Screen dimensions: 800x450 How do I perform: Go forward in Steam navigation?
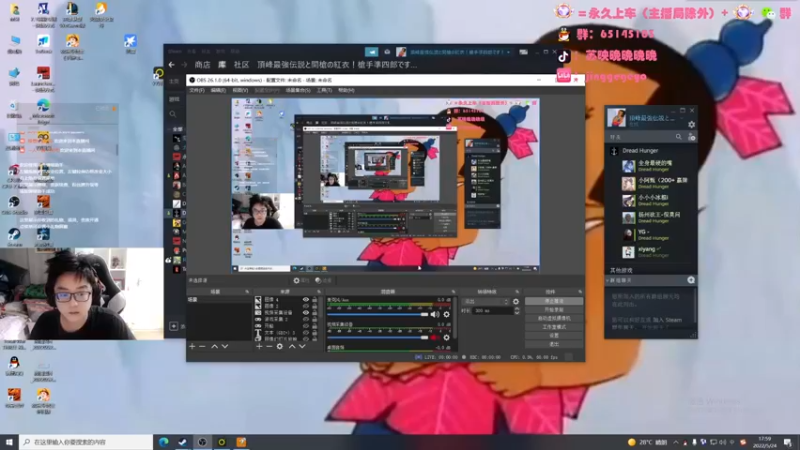(x=184, y=65)
